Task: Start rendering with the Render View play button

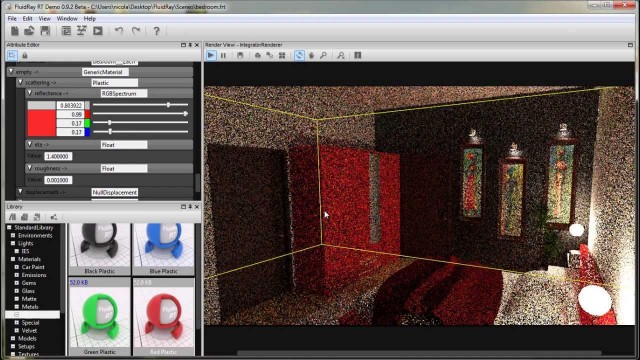Action: click(x=211, y=55)
